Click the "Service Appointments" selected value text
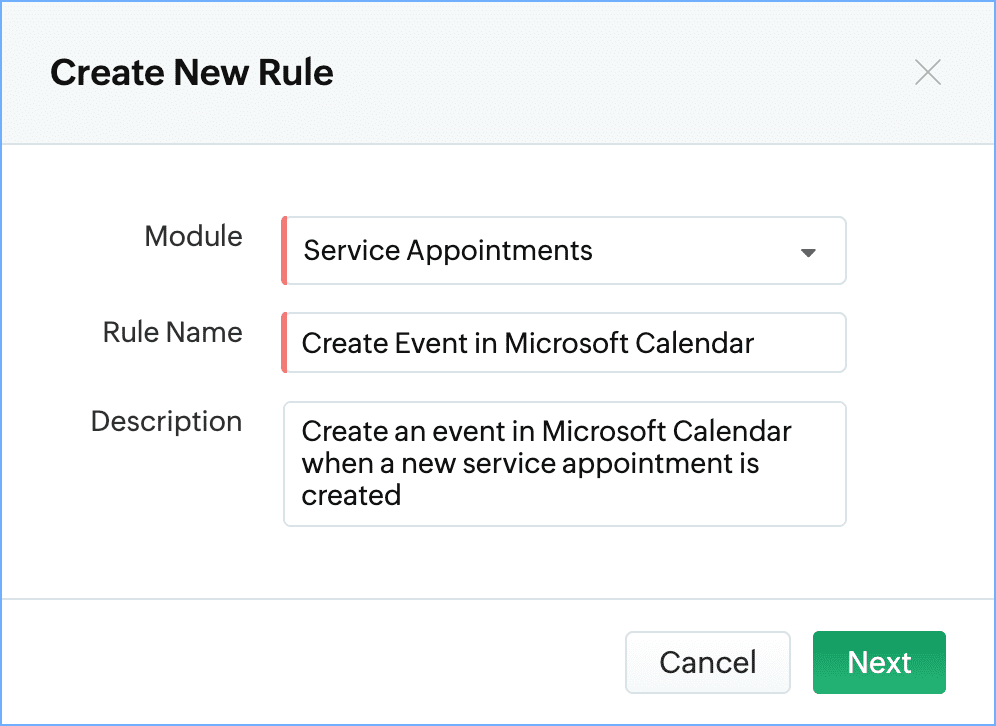 (448, 250)
